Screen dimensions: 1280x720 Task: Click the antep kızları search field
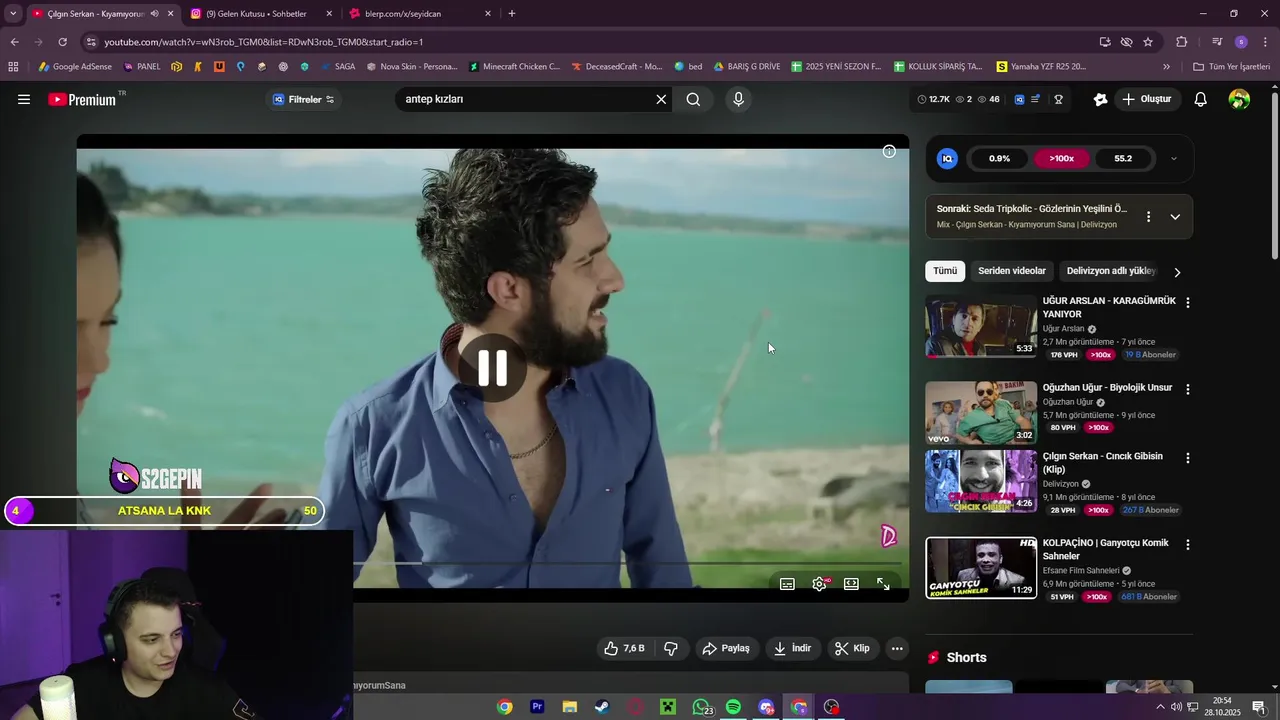[525, 99]
